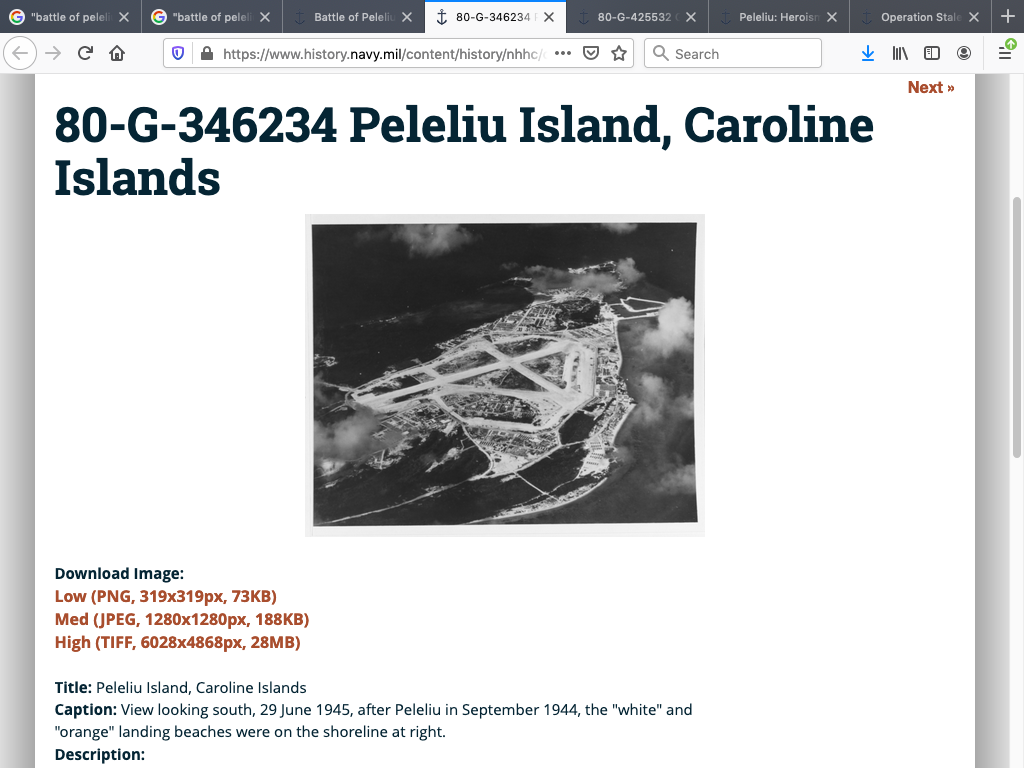
Task: Click the Peleliu Island aerial photo
Action: pos(504,375)
